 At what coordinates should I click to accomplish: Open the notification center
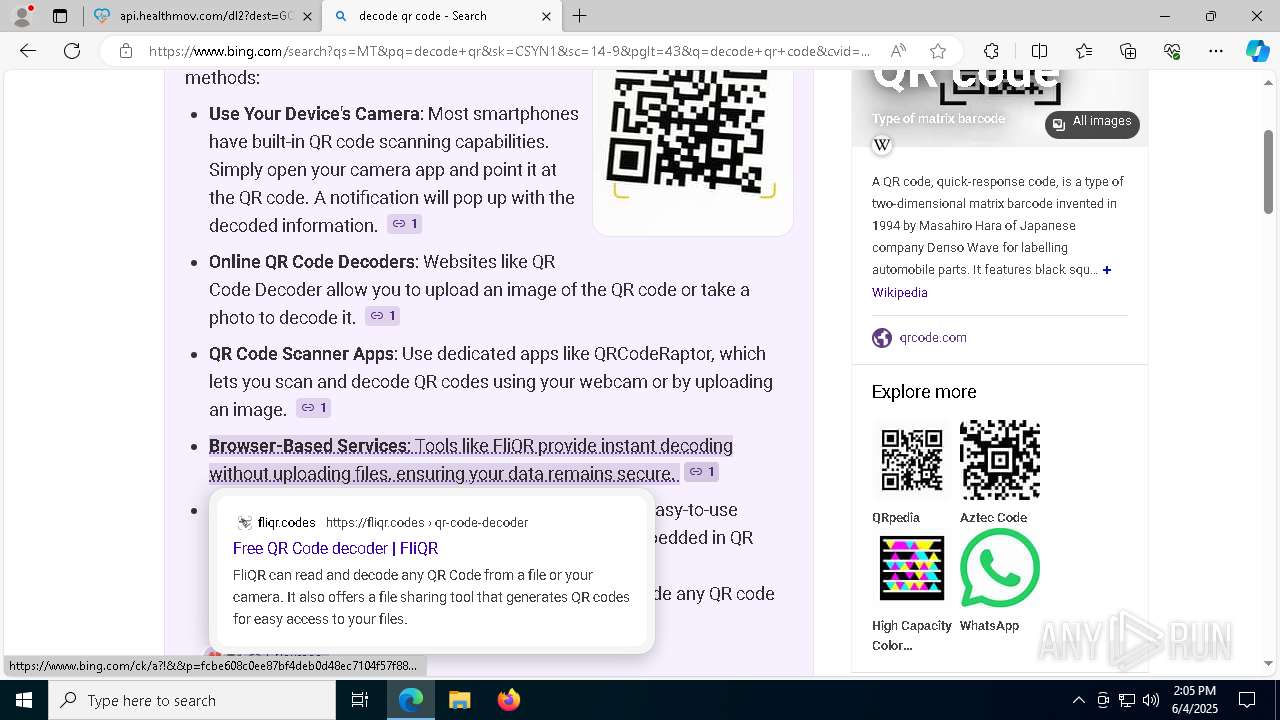(x=1247, y=700)
